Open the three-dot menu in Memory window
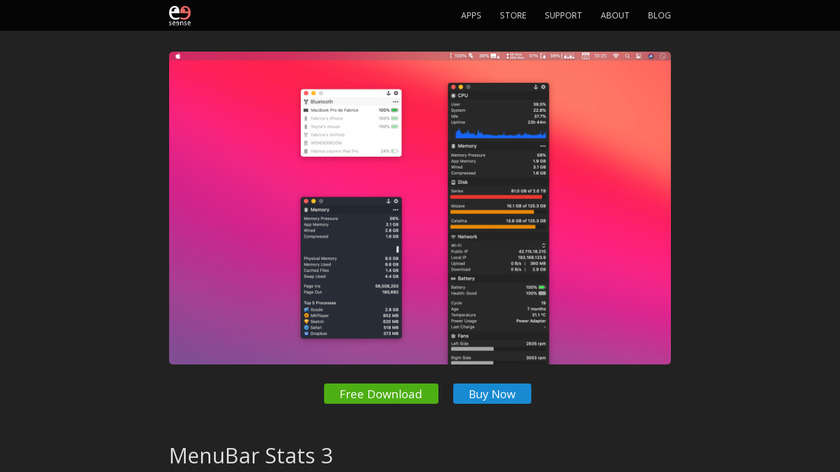840x472 pixels. click(395, 210)
